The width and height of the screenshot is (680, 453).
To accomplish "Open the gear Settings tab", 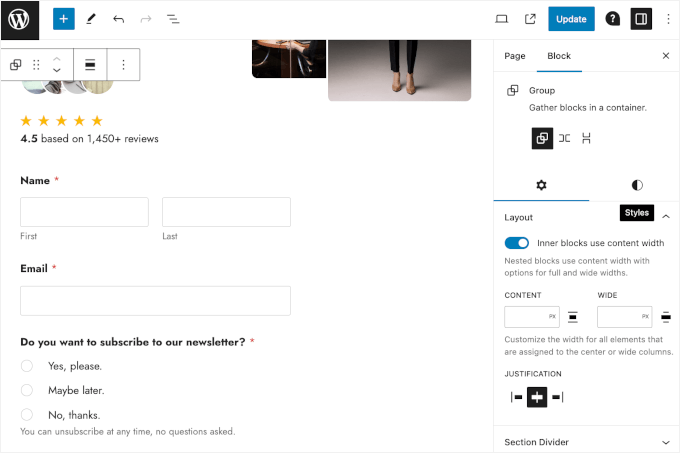I will pos(541,186).
